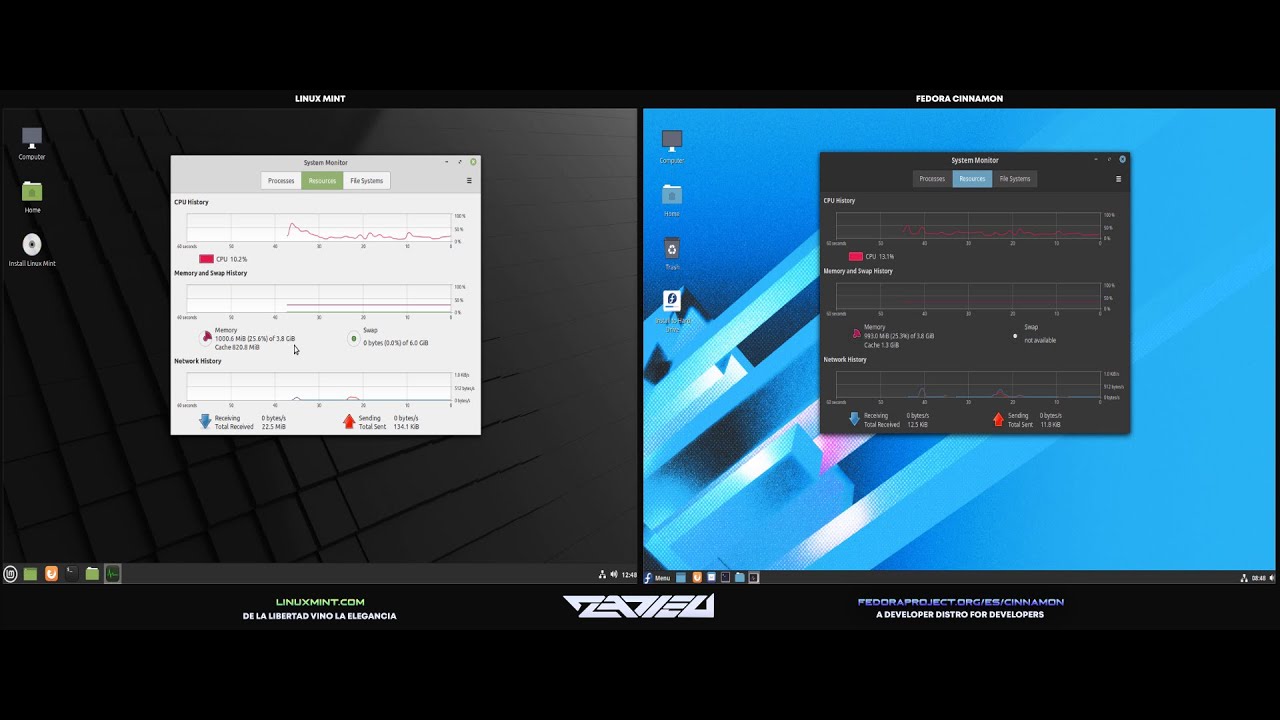Click Memory pie color picker in Mint monitor

point(207,338)
